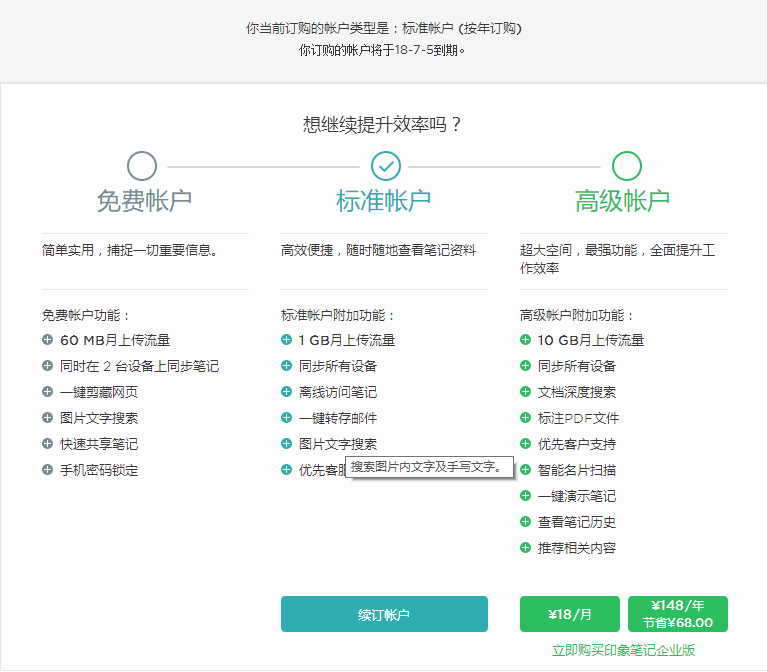This screenshot has height=672, width=767.
Task: Click plus icon beside 手机密码锁定
Action: click(x=47, y=470)
